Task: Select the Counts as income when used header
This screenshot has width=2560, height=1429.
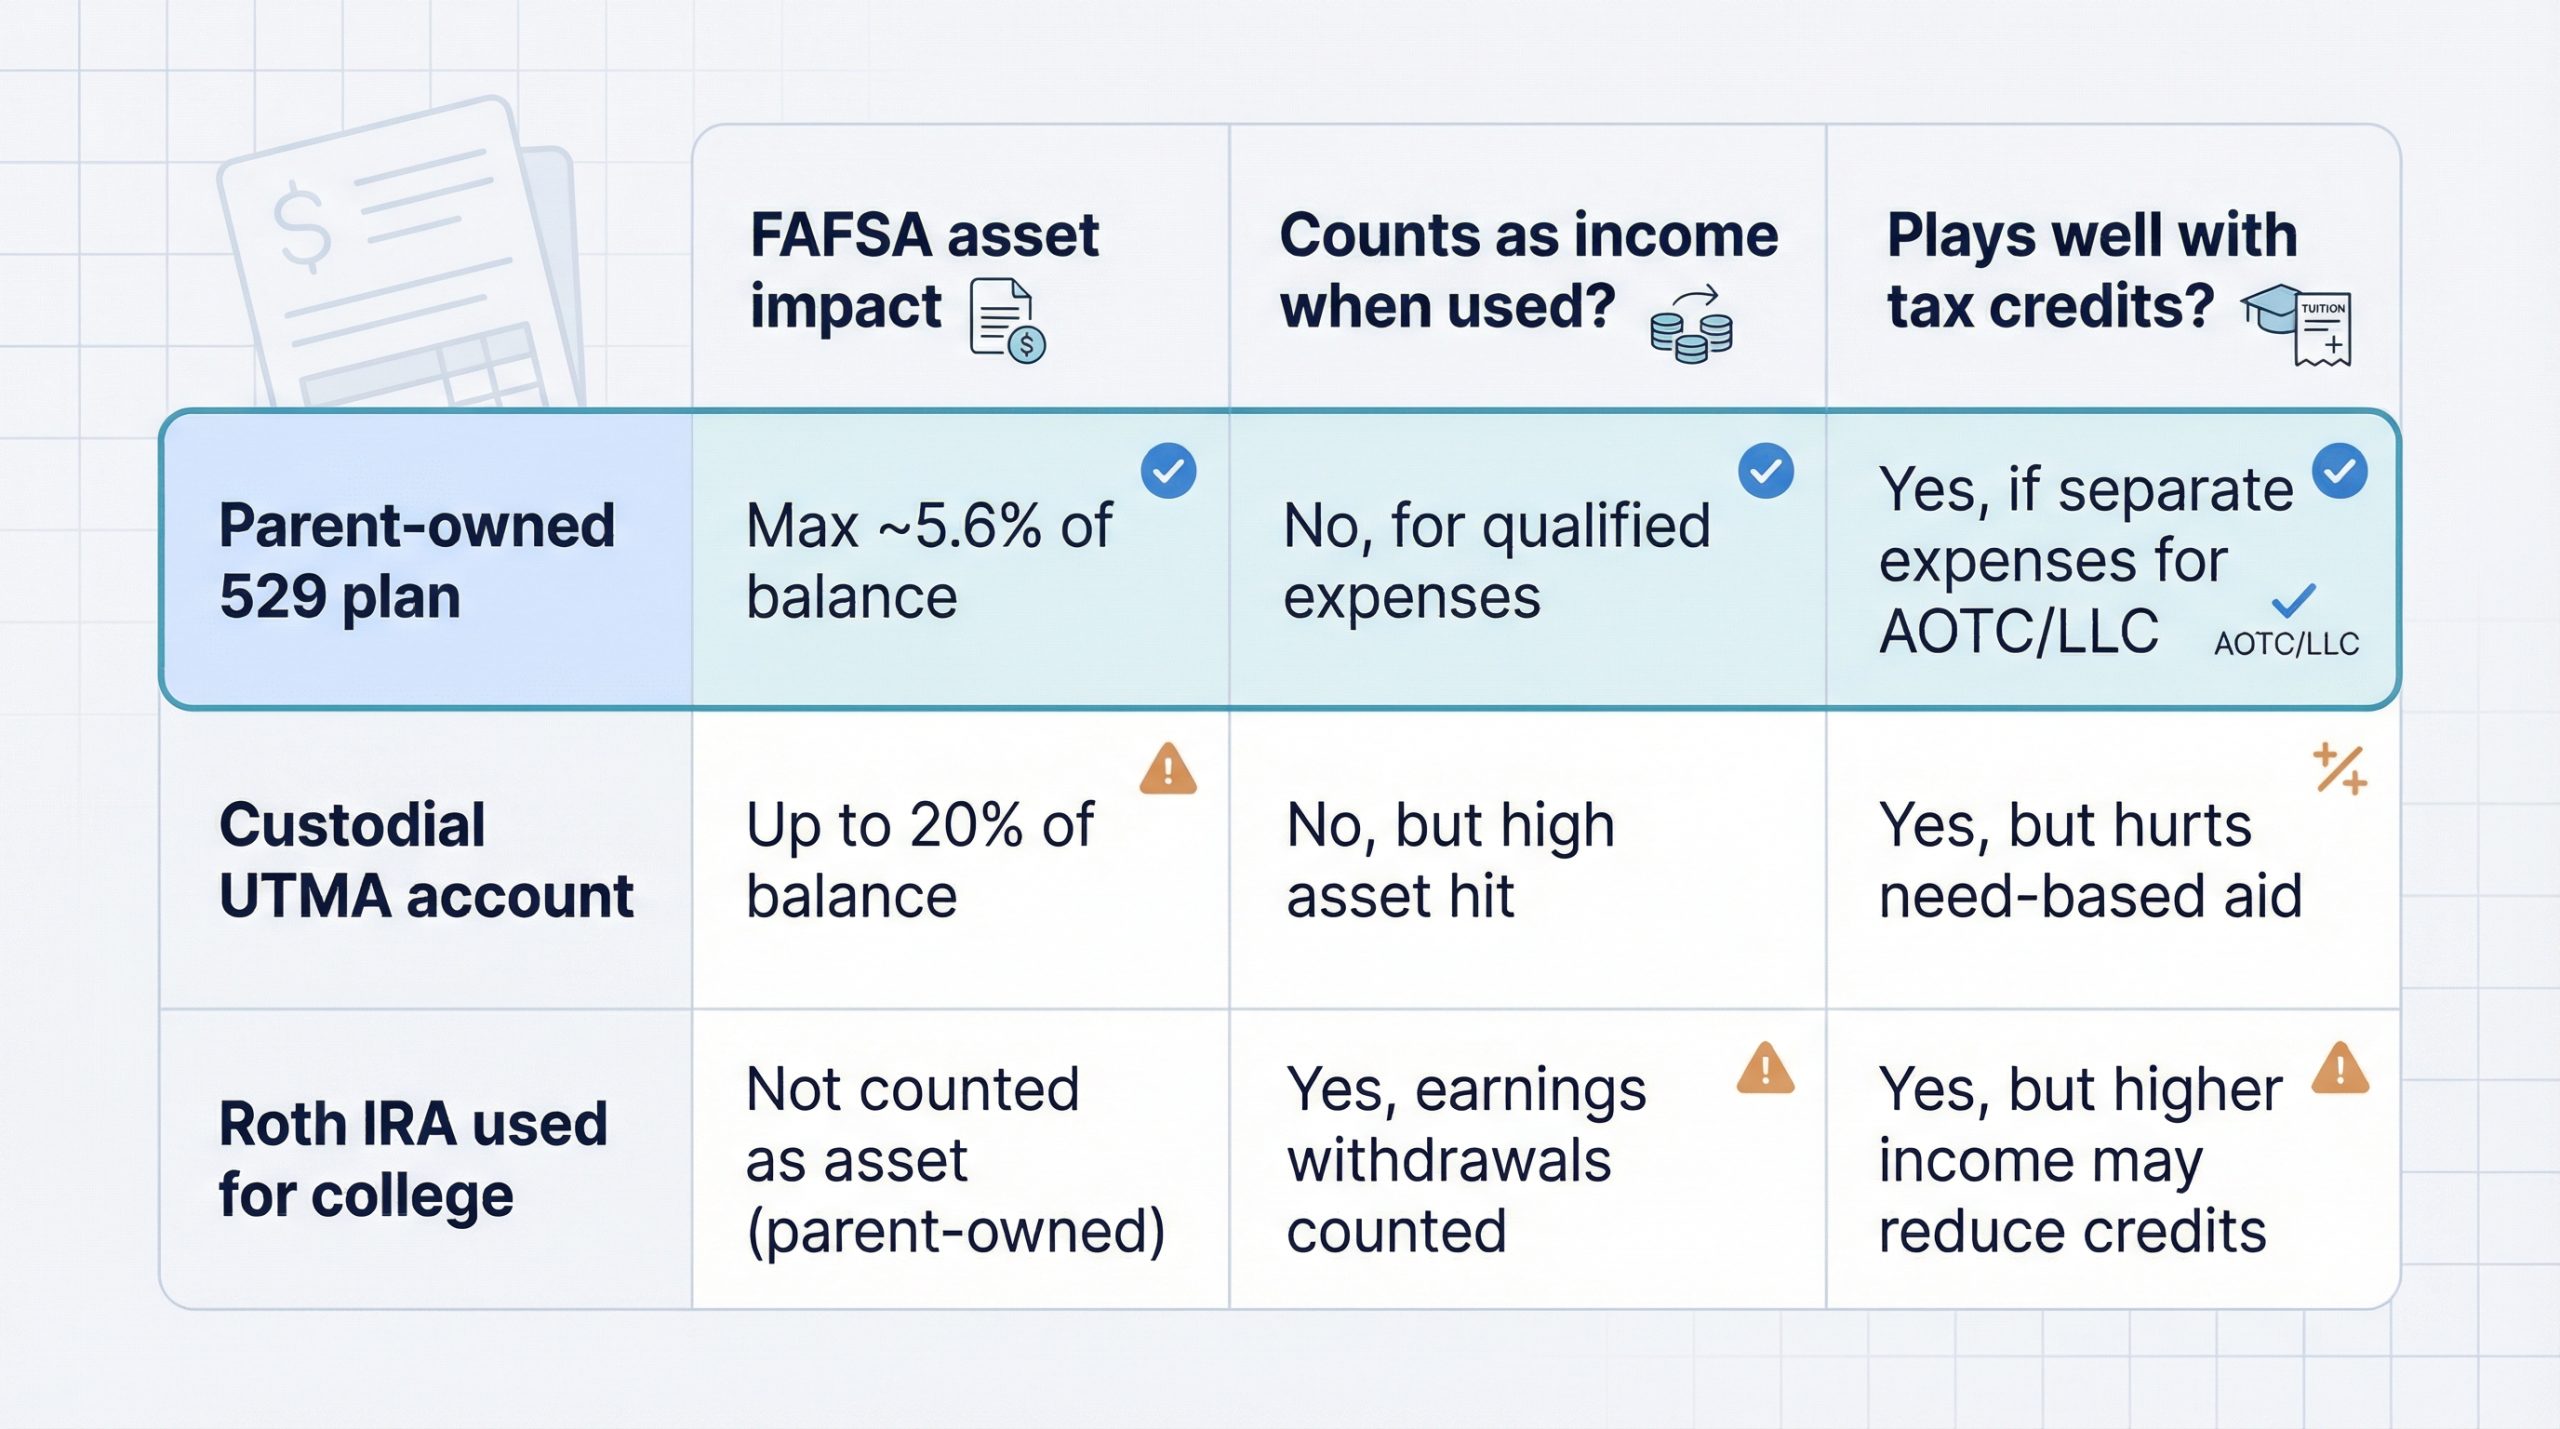Action: coord(1528,270)
